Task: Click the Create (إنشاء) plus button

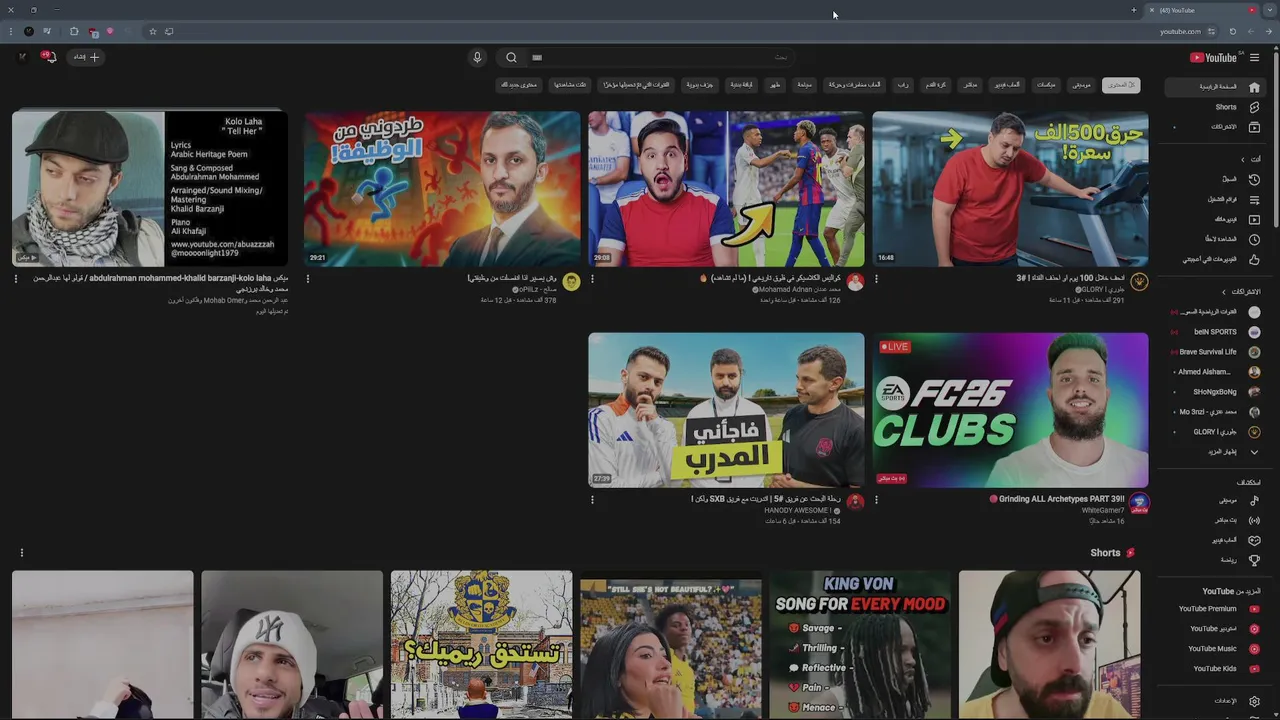Action: (x=86, y=57)
